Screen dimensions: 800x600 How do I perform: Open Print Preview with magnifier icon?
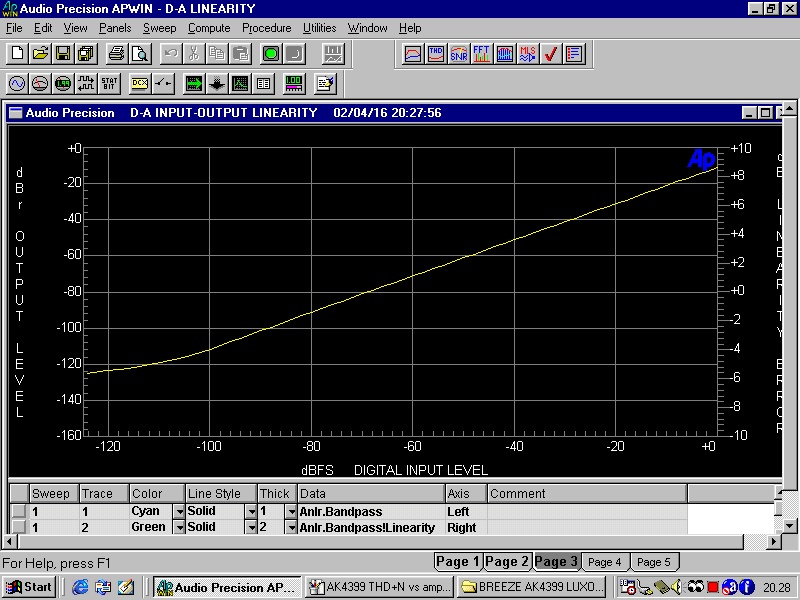[140, 54]
